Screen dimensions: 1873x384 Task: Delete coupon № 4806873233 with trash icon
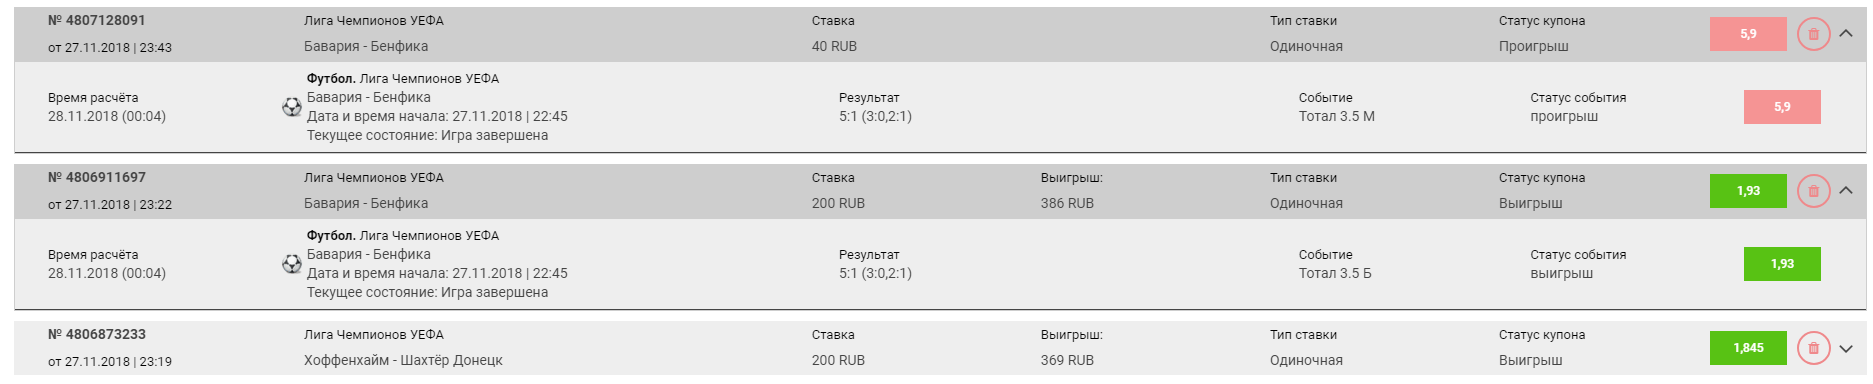[1813, 348]
